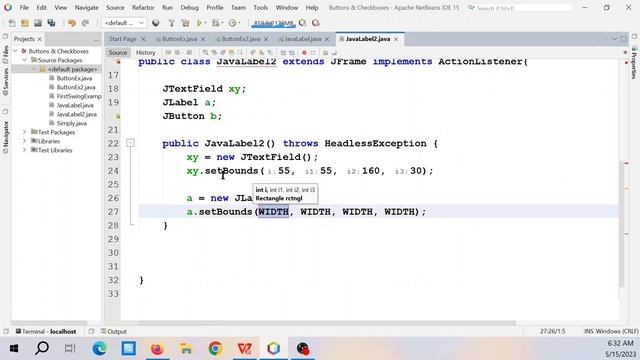Close the JavaLabel2.java tab
Screen dimensions: 640x360
tap(396, 39)
